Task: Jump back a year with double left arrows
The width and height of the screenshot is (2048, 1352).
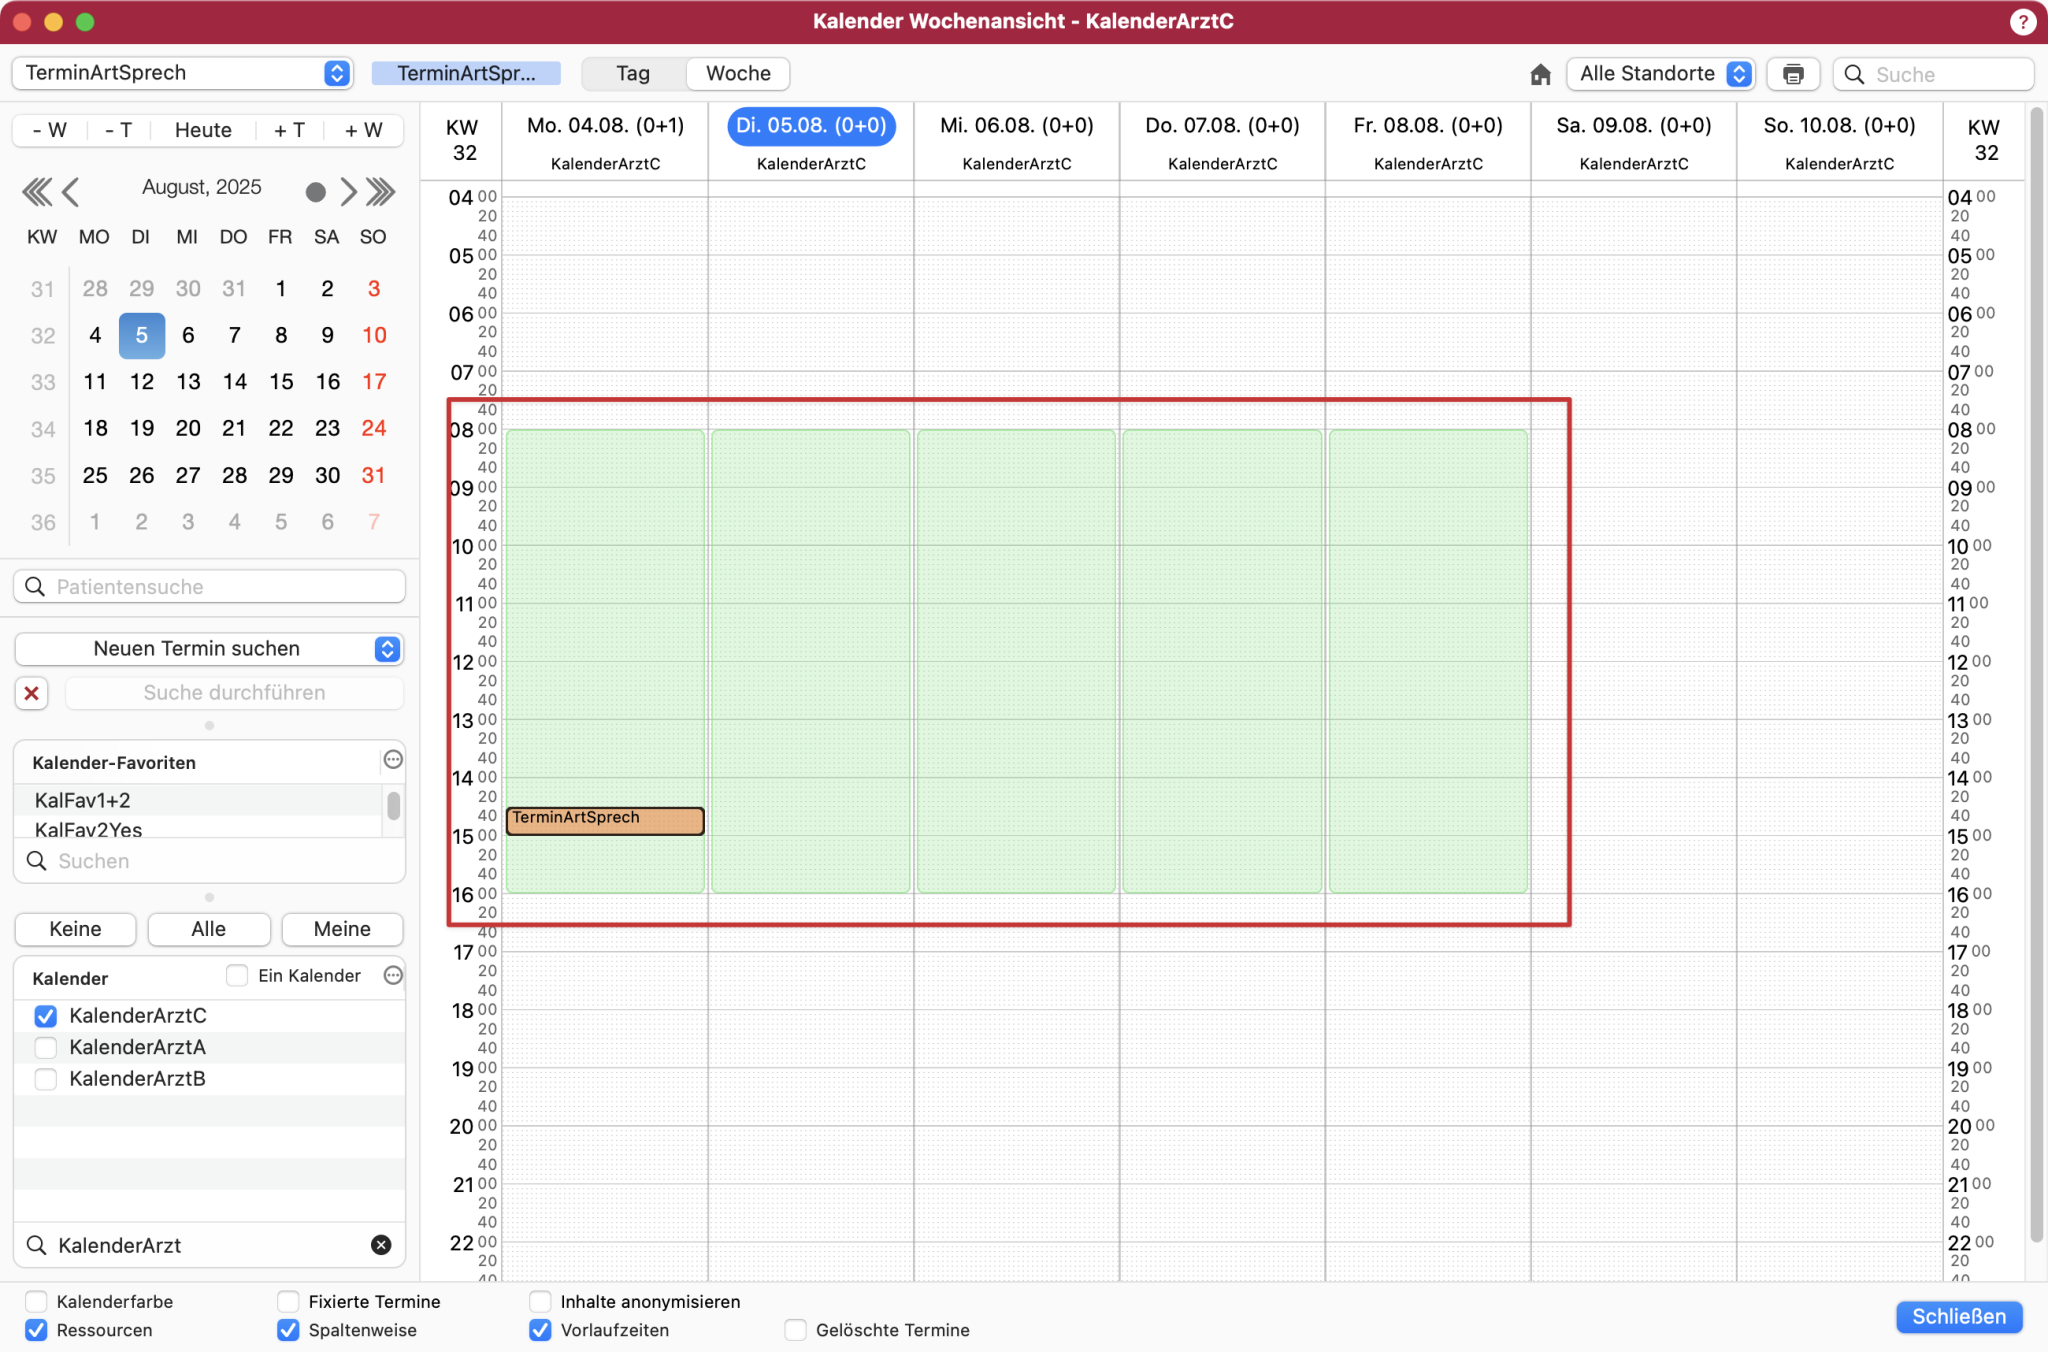Action: click(x=37, y=191)
